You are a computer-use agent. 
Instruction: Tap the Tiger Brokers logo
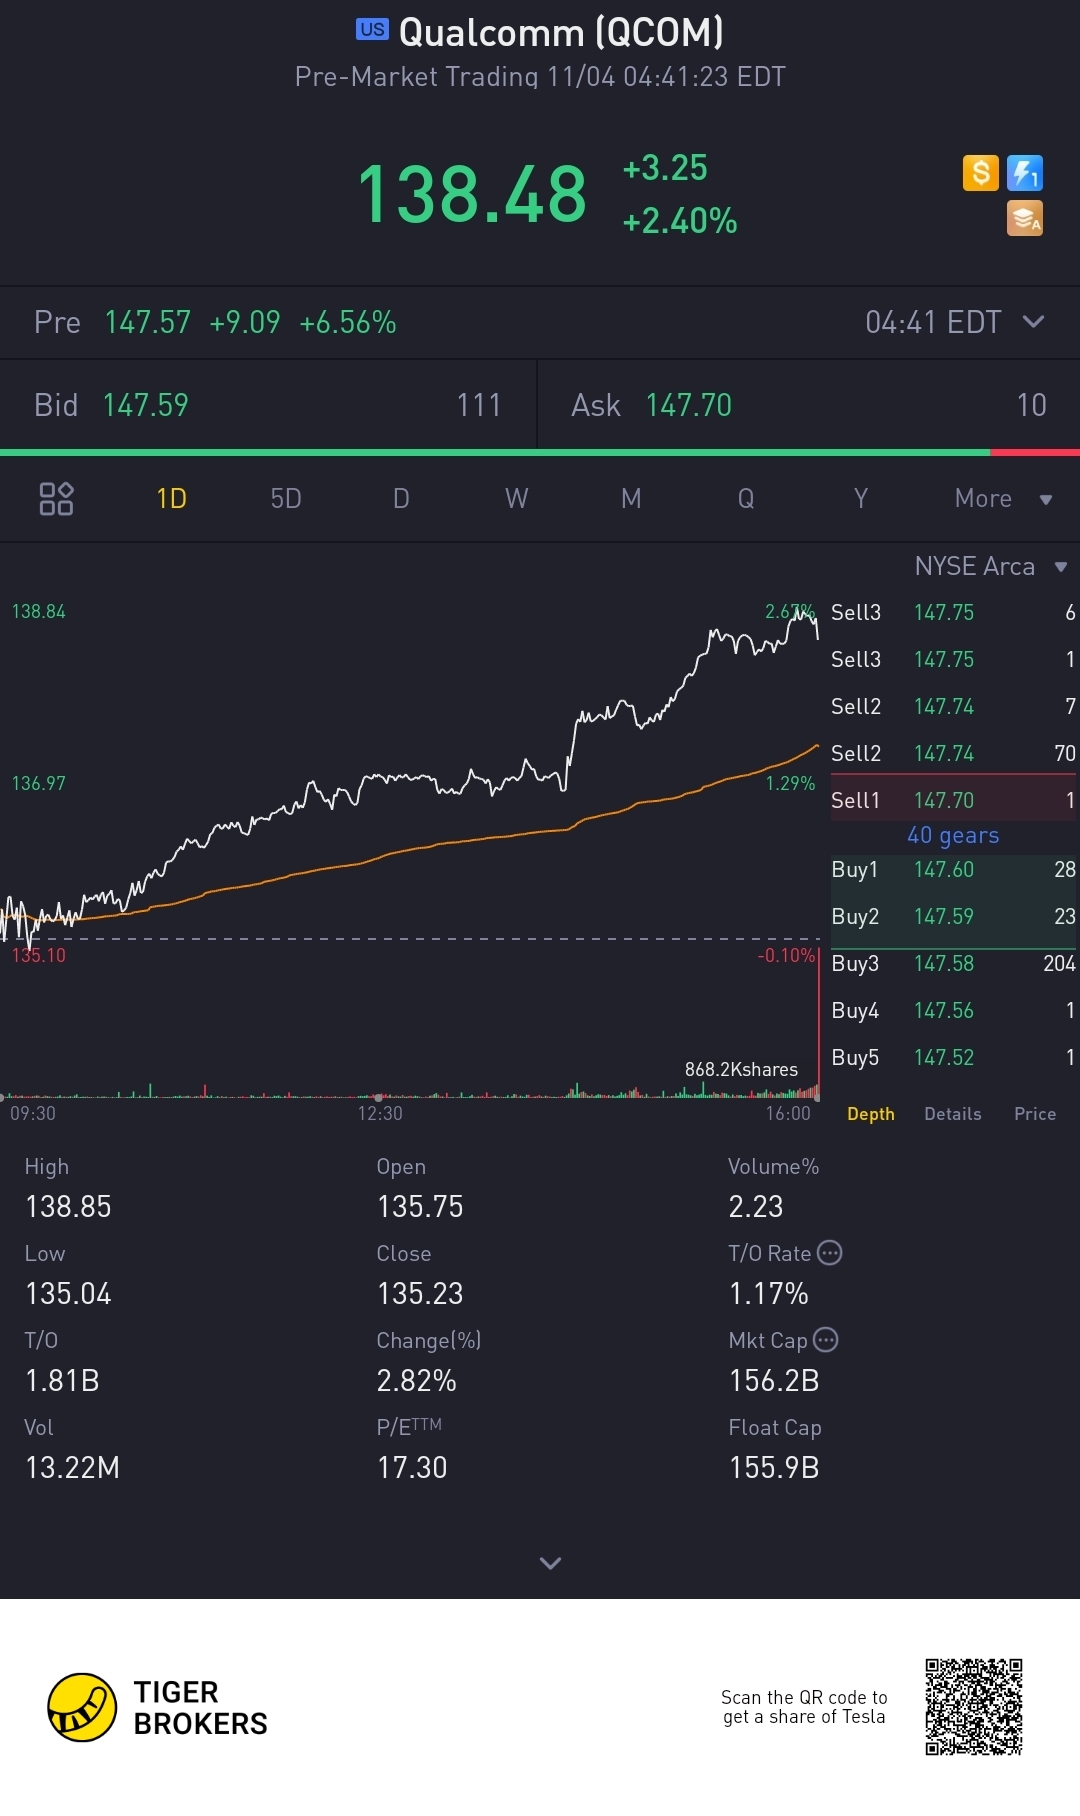pos(158,1708)
